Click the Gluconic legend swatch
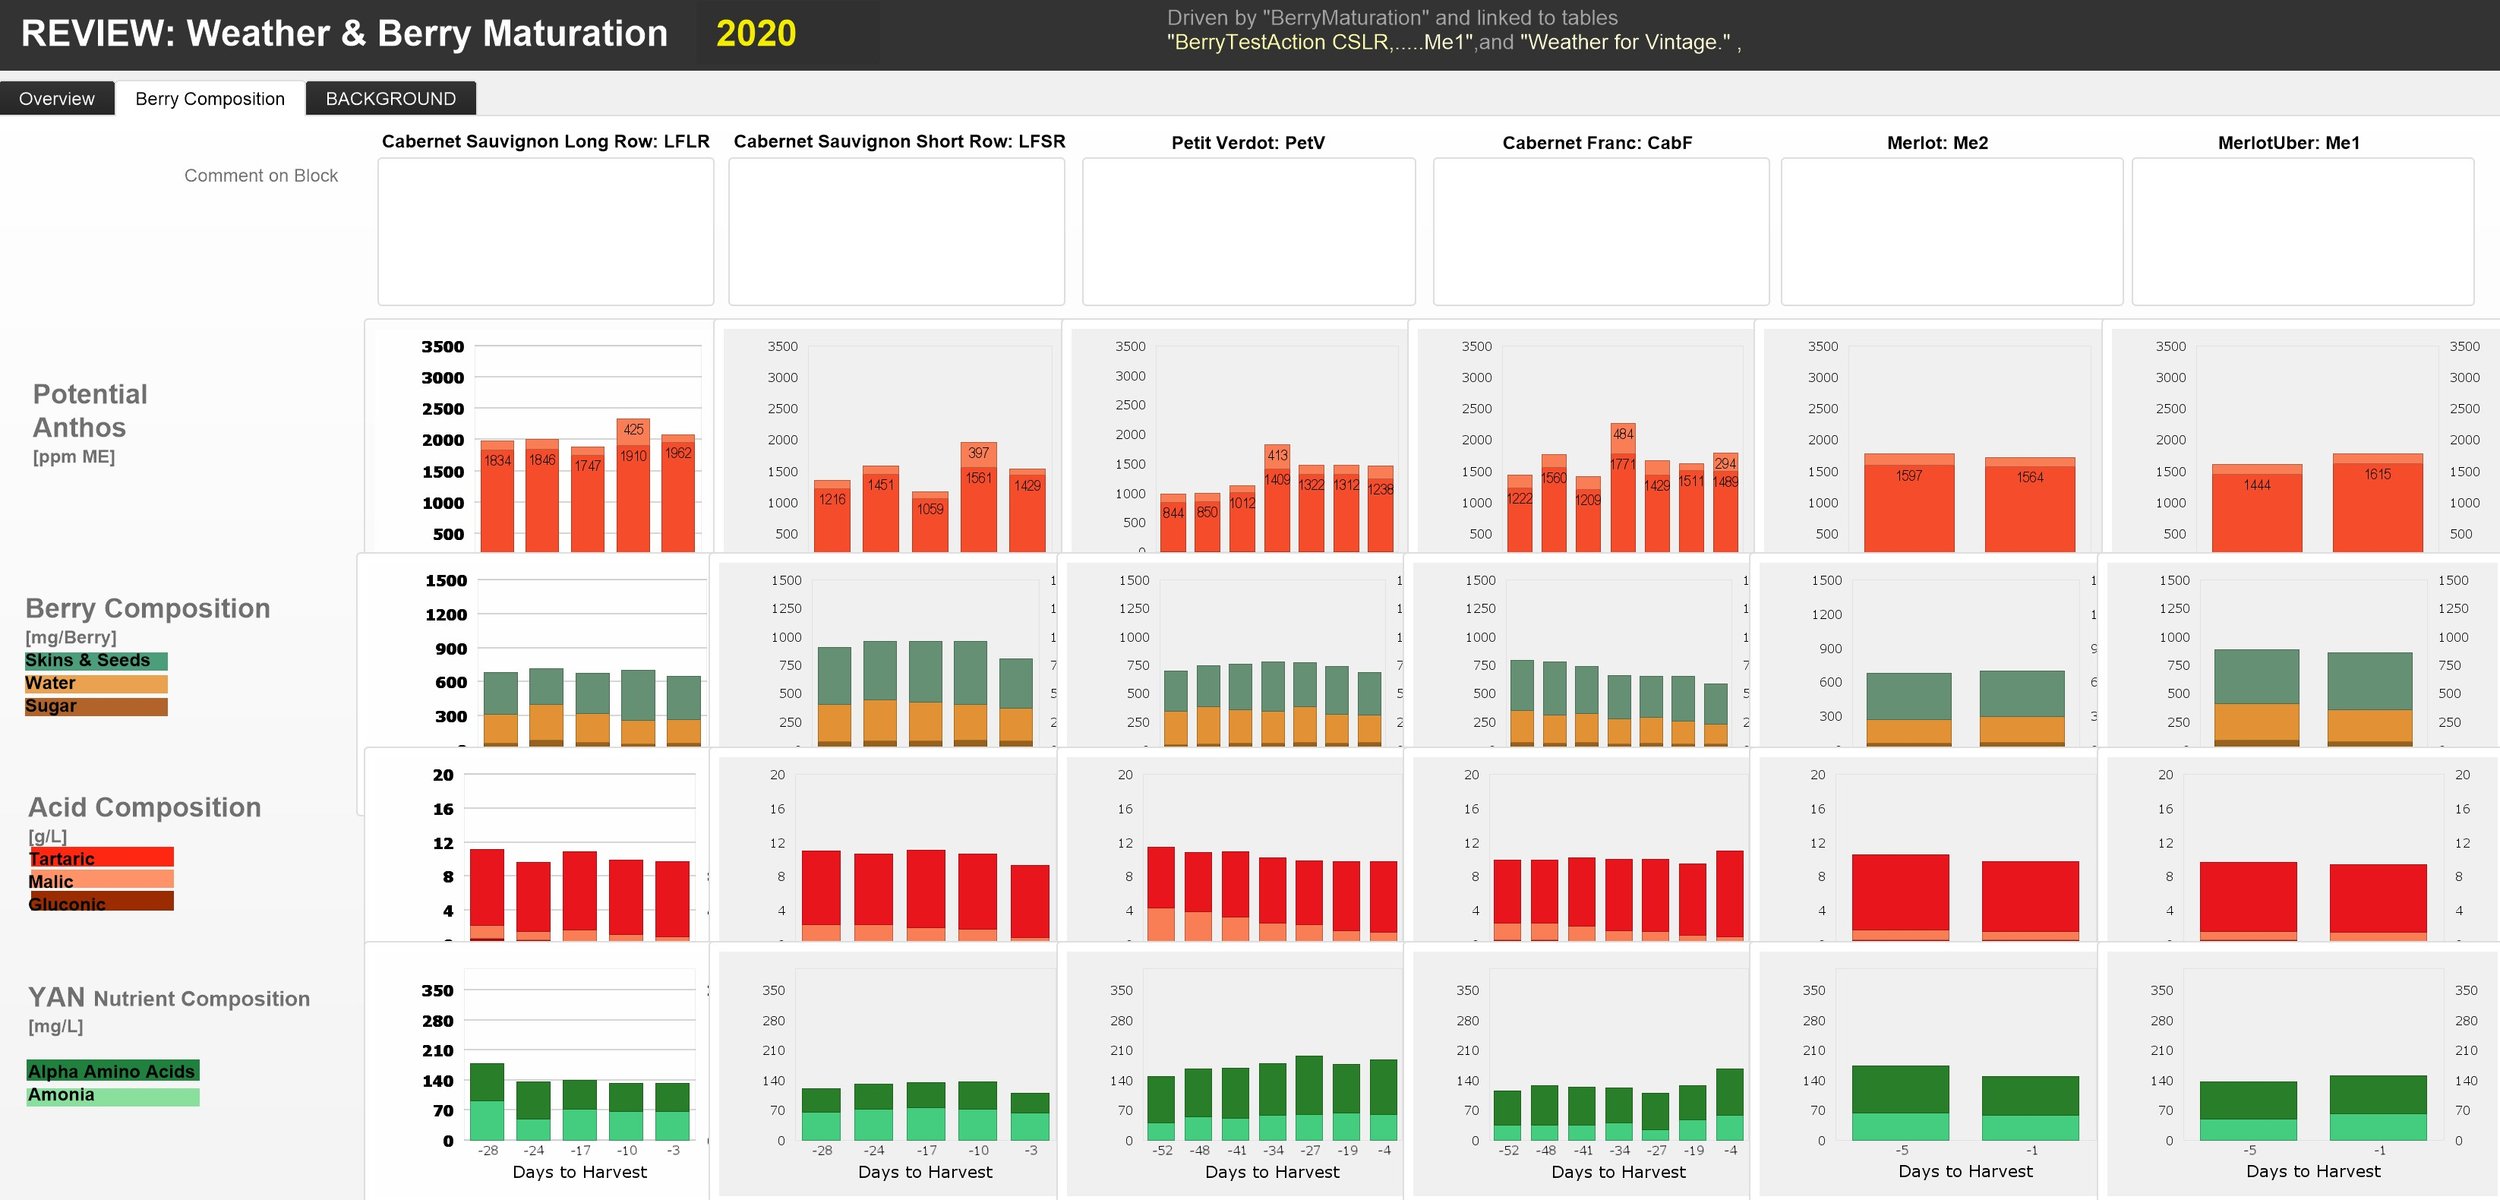2500x1200 pixels. 101,902
